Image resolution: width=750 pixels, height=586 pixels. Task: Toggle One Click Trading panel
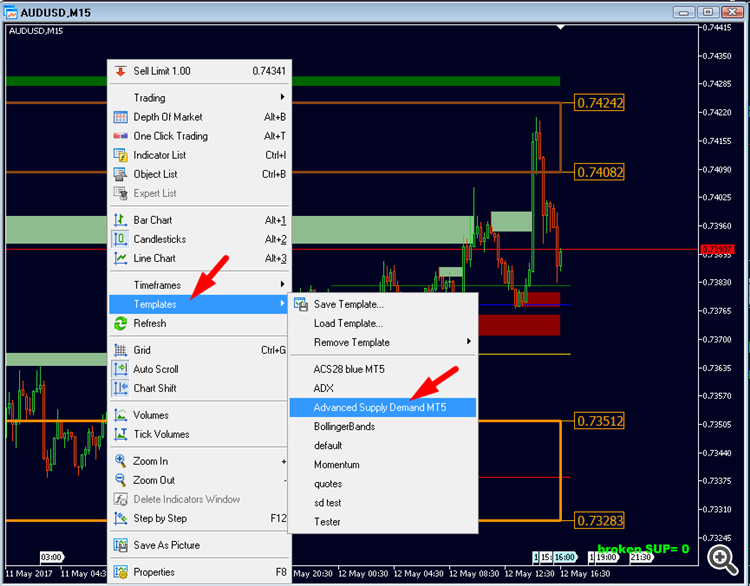point(199,136)
